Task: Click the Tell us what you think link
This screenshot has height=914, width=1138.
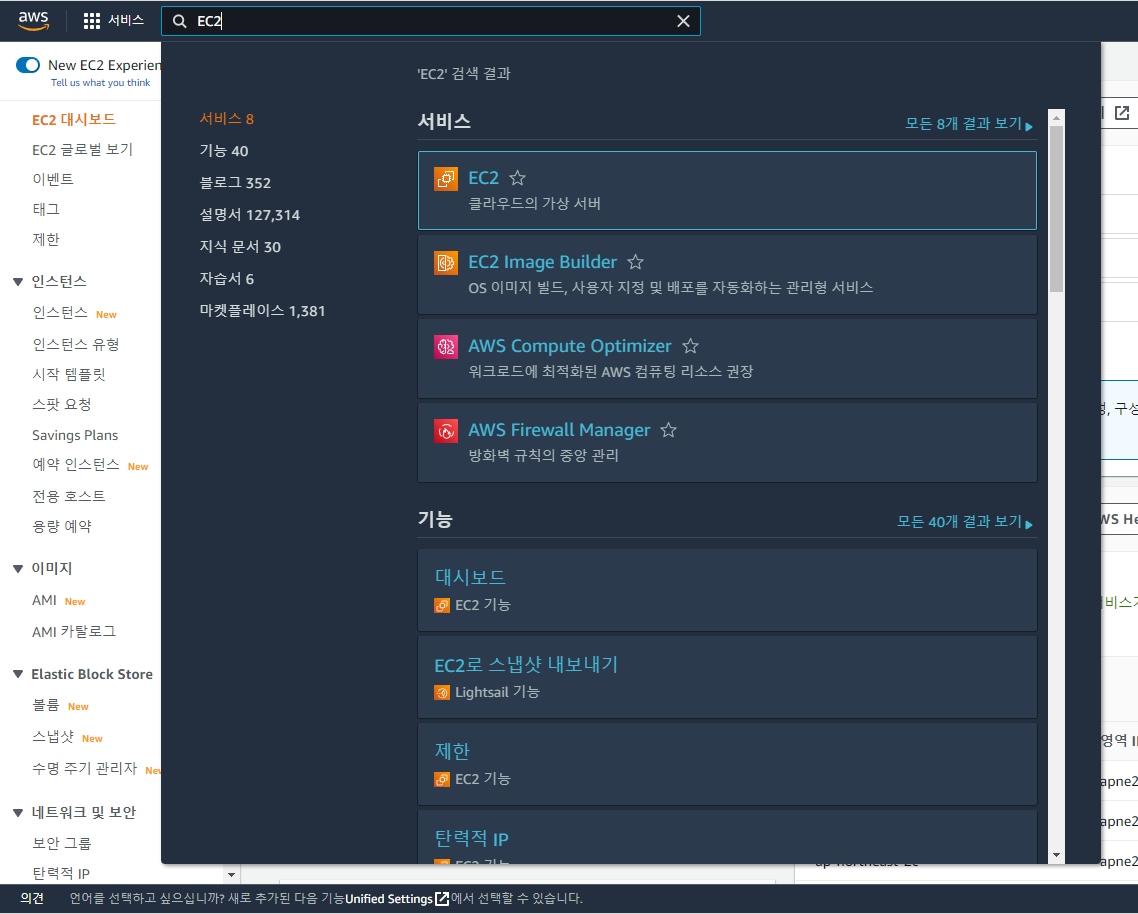Action: (100, 83)
